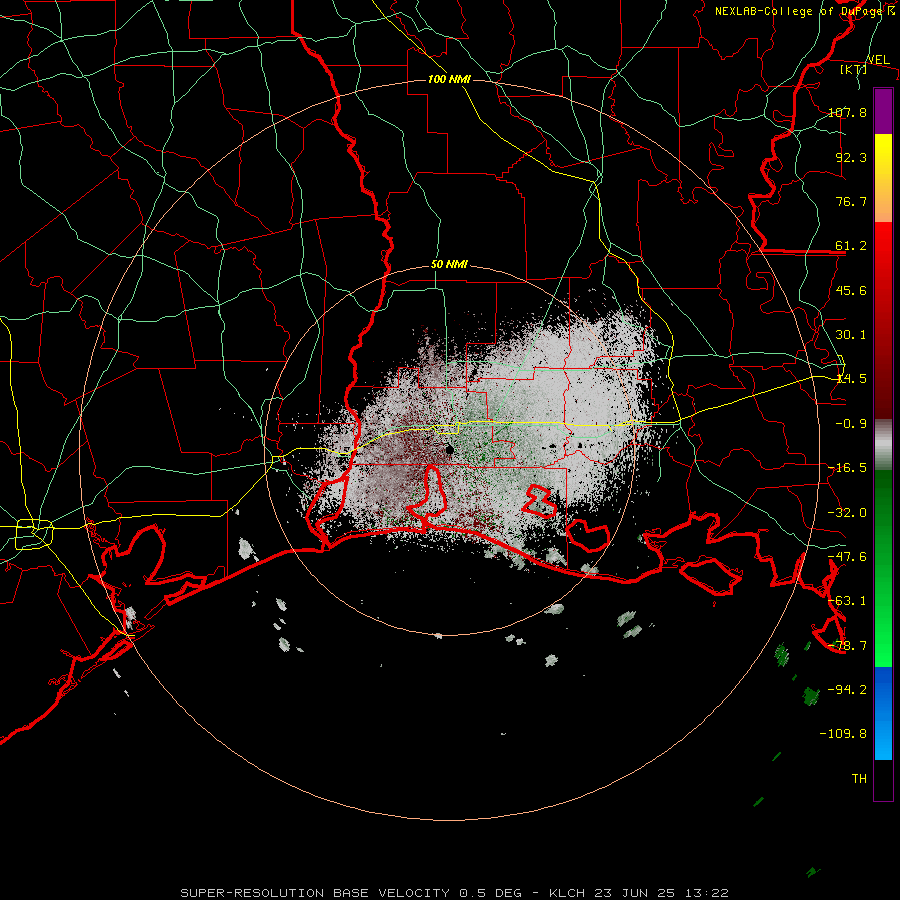Pick the purple segment of the velocity color bar
The image size is (900, 900).
883,111
